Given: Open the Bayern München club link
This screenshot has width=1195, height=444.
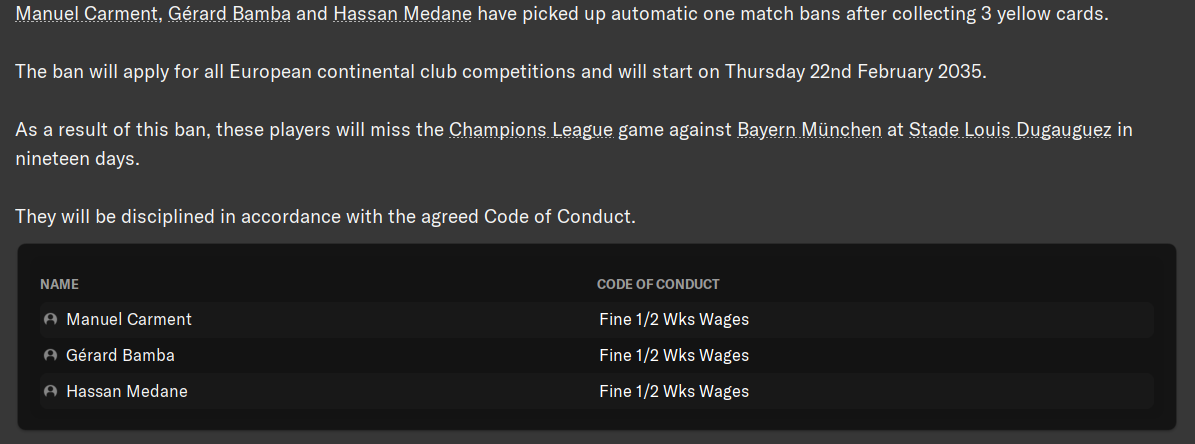Looking at the screenshot, I should 809,130.
